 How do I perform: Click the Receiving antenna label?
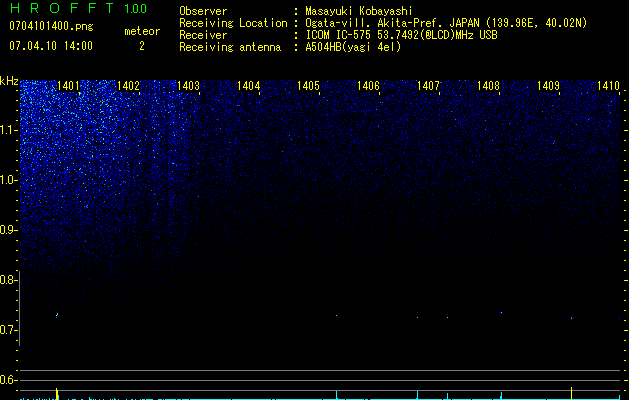click(x=230, y=47)
